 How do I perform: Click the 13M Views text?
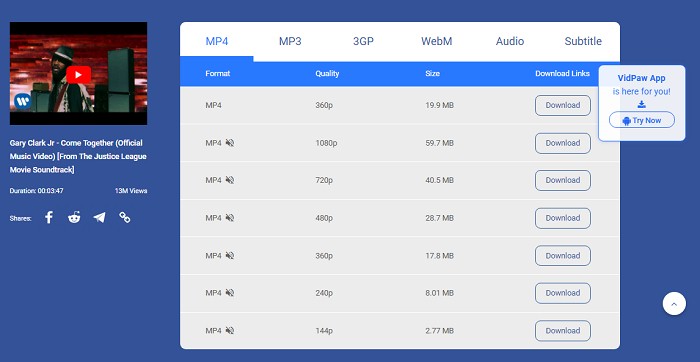[131, 191]
